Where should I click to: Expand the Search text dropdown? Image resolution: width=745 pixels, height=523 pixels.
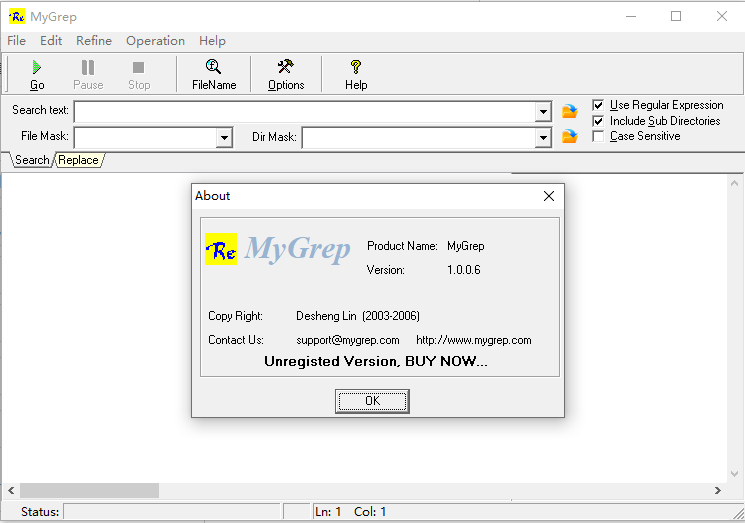click(x=543, y=112)
